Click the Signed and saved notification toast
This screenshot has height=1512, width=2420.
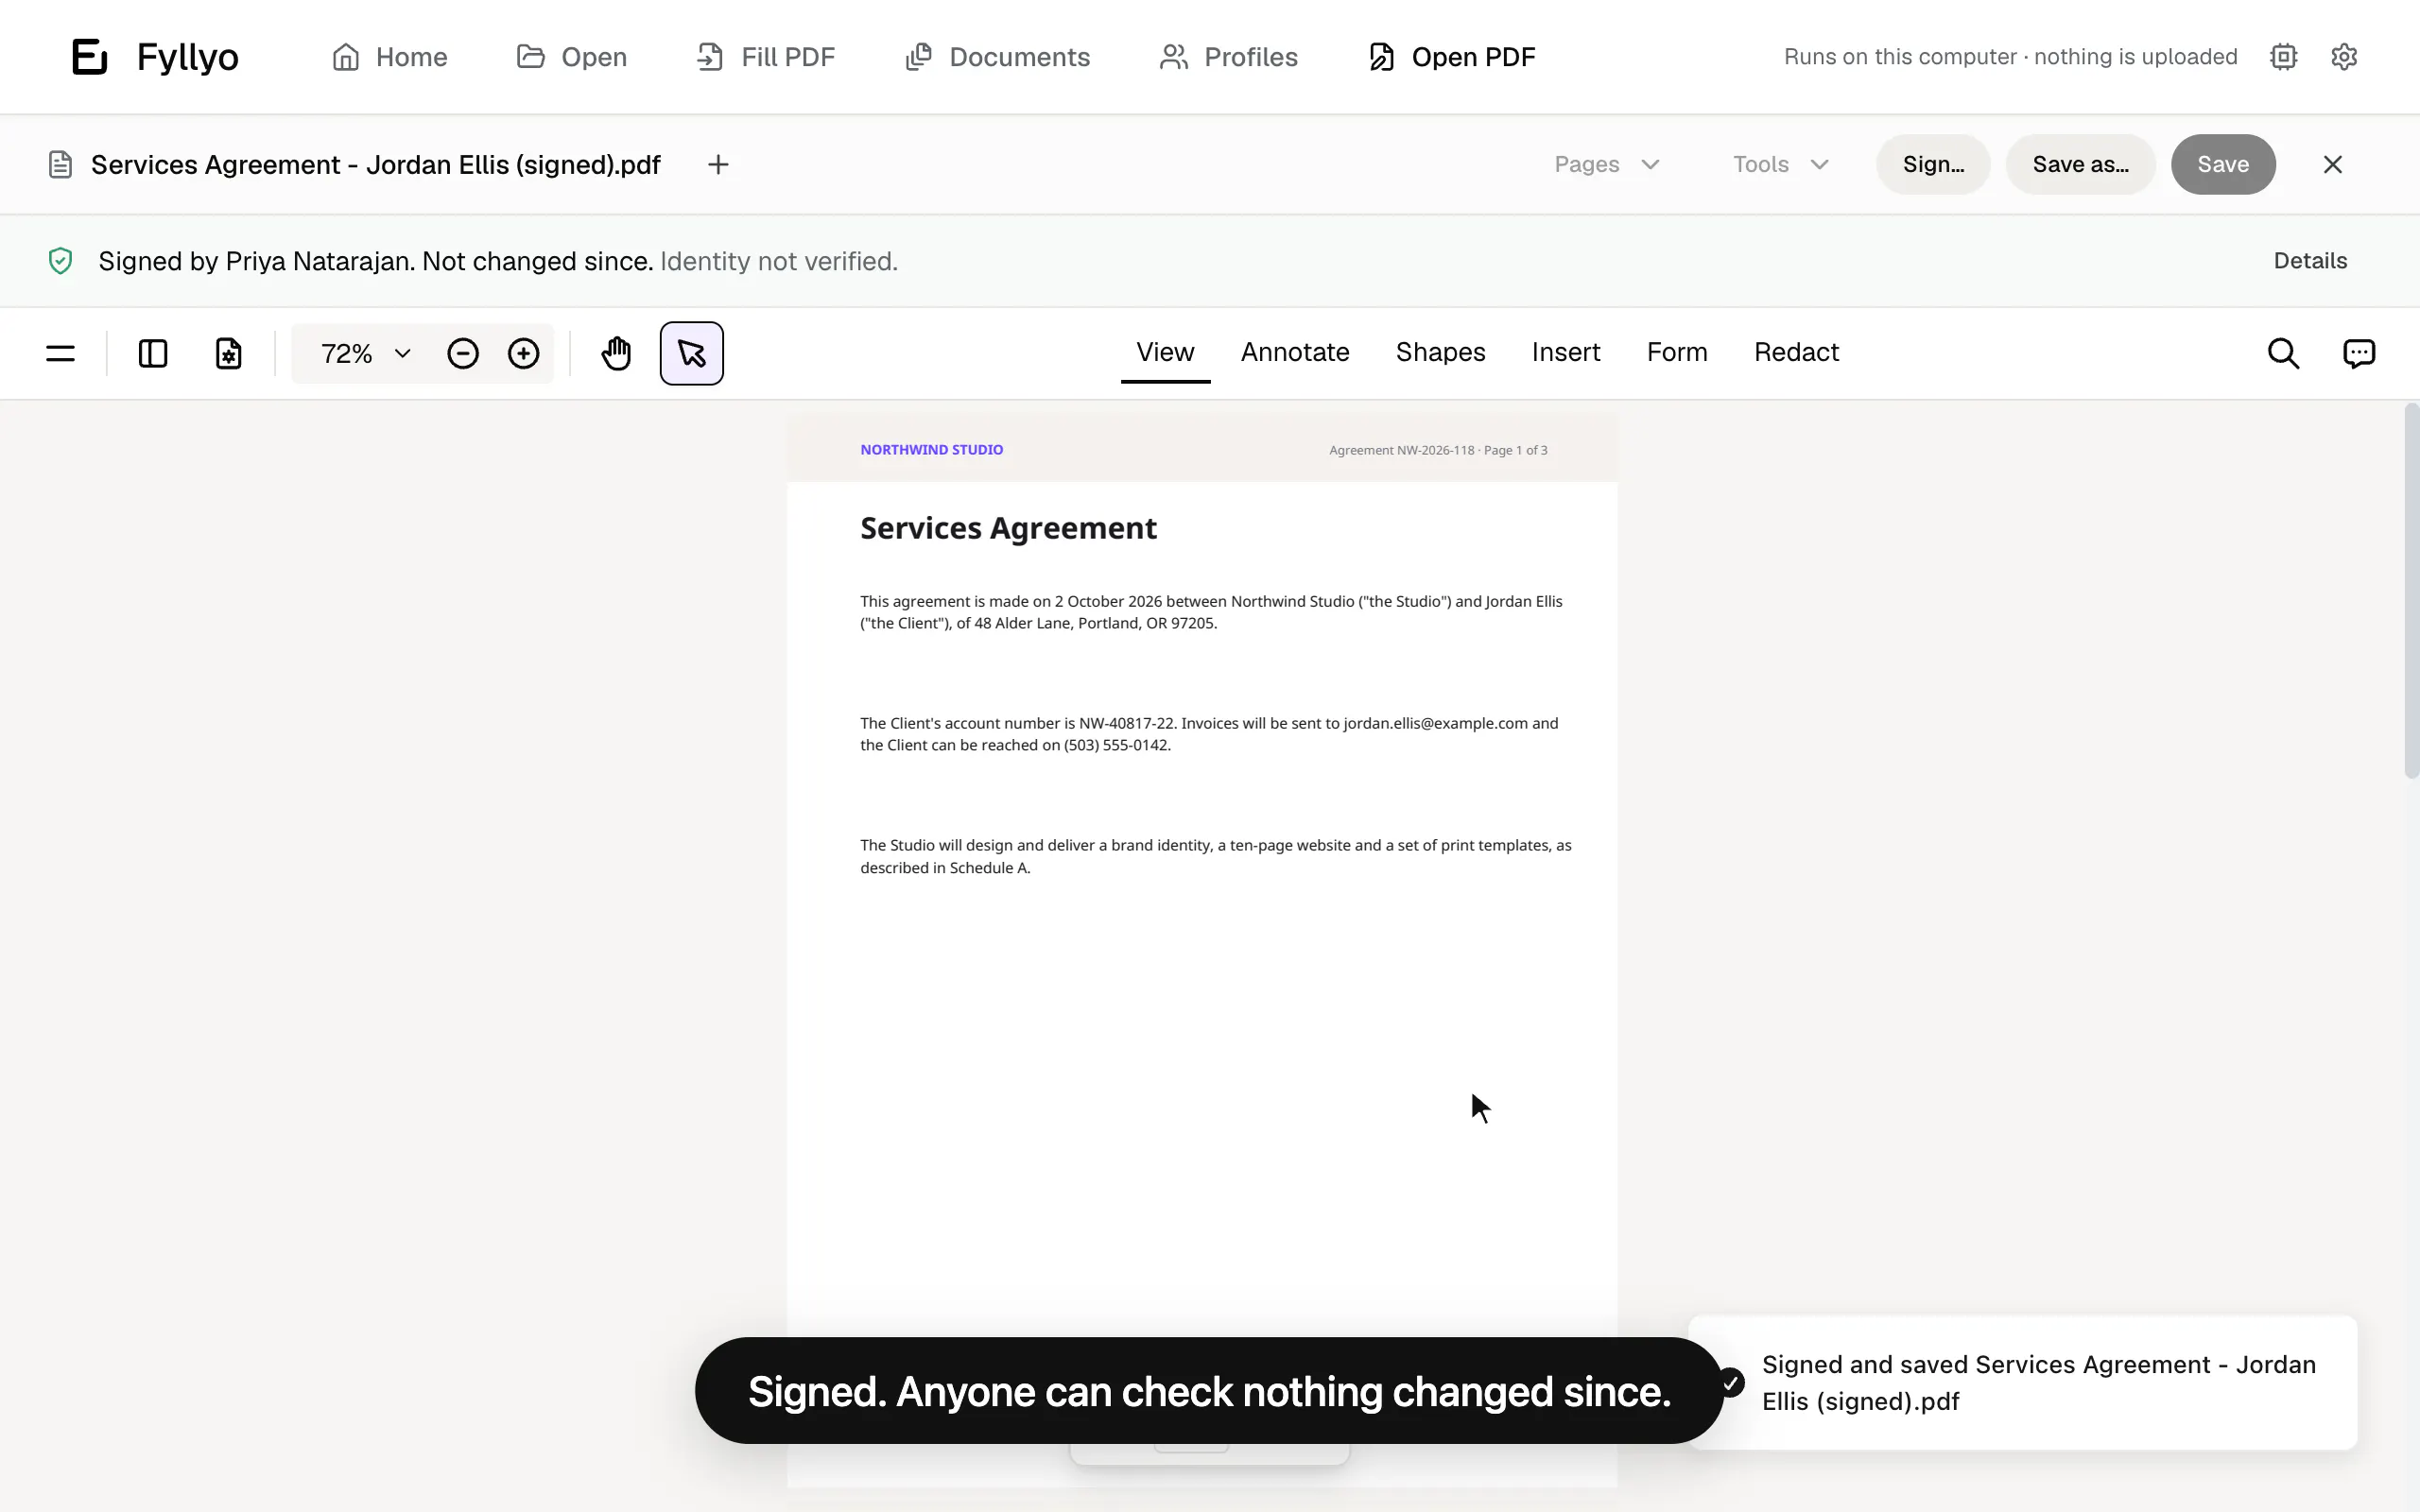click(x=2022, y=1383)
